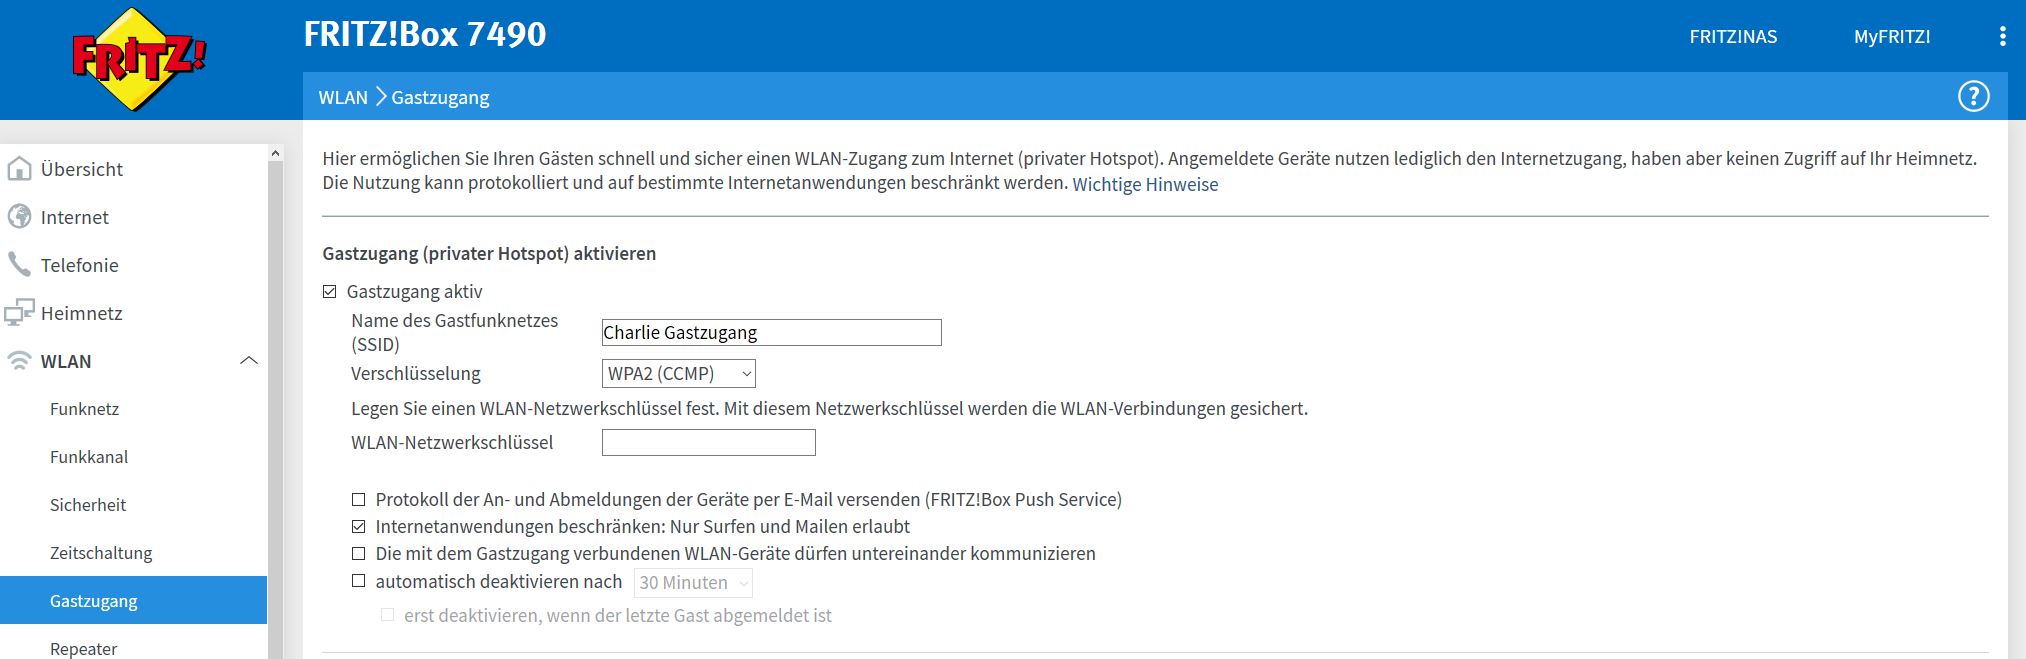
Task: Select the Gastzugang submenu entry
Action: coord(134,600)
